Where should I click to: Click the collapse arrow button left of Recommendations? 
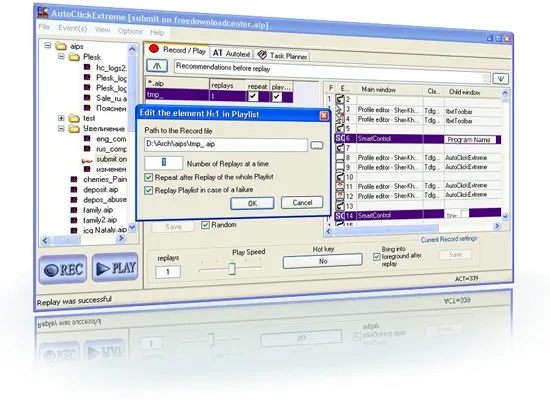pyautogui.click(x=157, y=66)
